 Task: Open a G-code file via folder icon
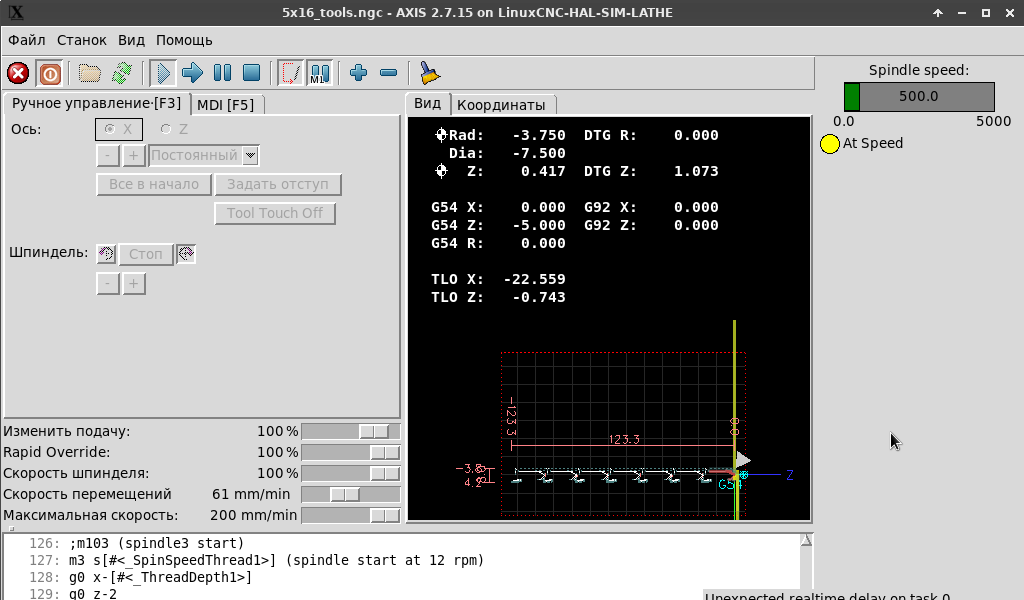89,73
